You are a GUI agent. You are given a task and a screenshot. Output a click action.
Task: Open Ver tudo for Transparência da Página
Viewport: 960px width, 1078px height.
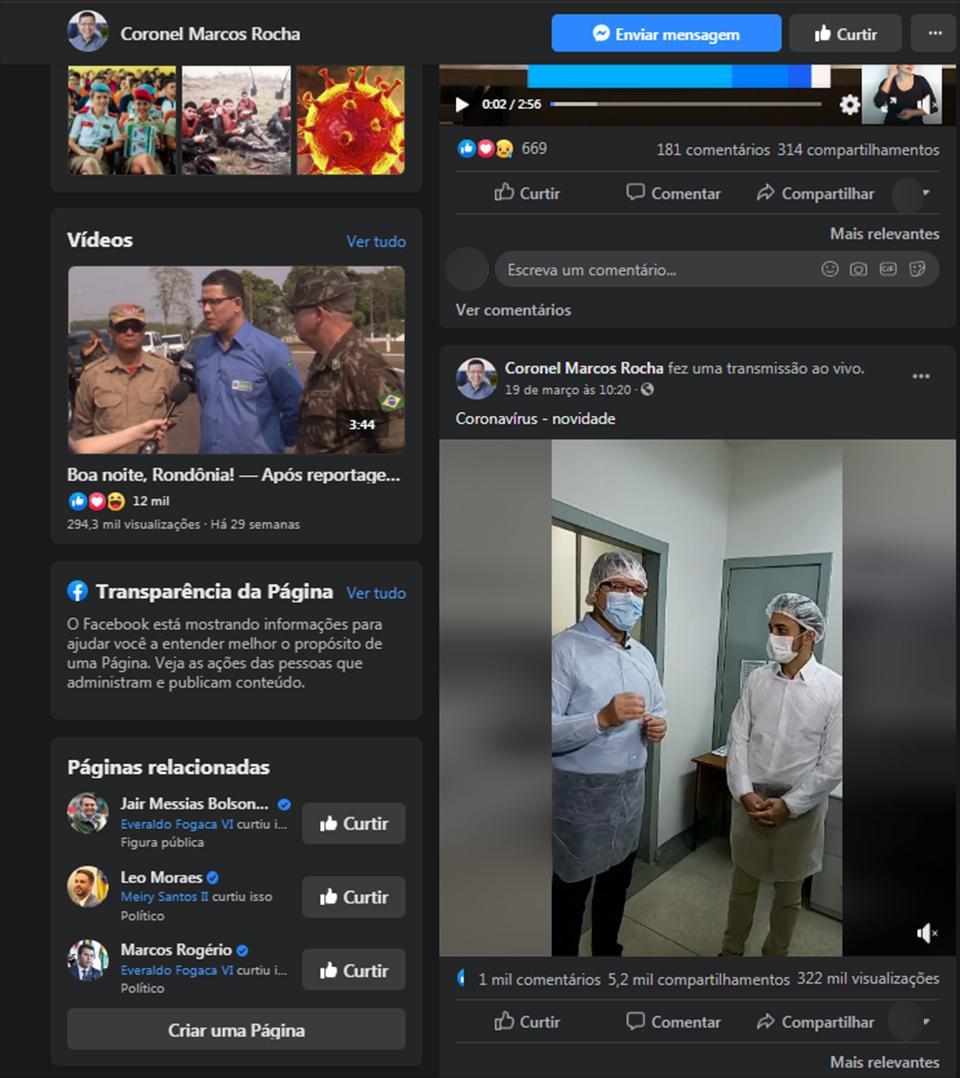[x=376, y=593]
